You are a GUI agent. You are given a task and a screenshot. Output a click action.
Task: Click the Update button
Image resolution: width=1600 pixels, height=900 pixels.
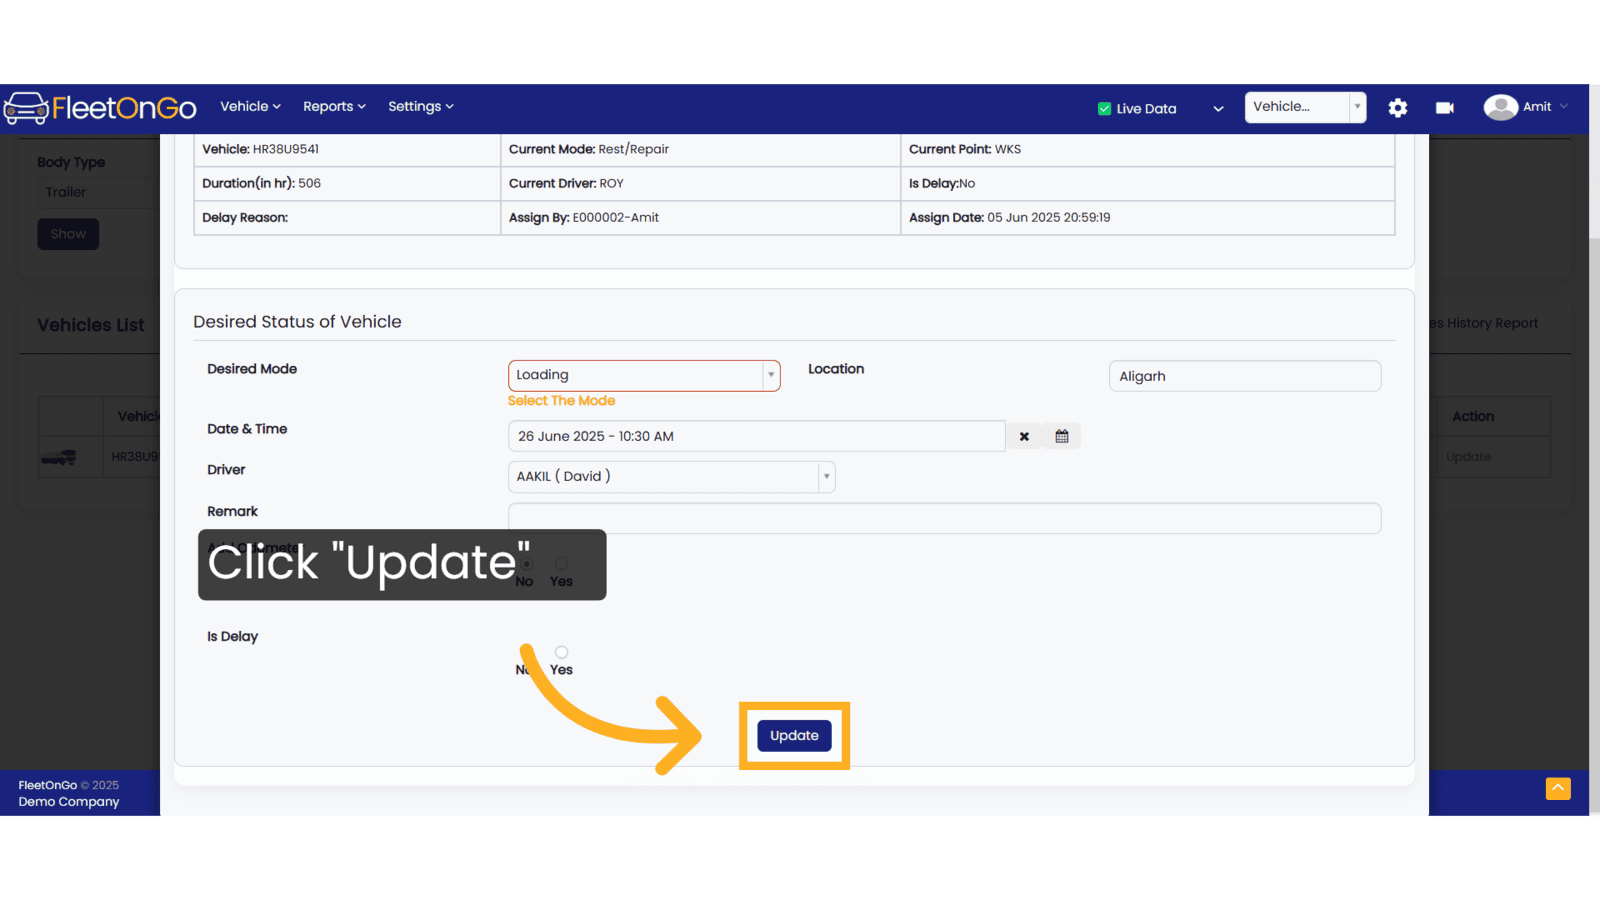pos(794,736)
